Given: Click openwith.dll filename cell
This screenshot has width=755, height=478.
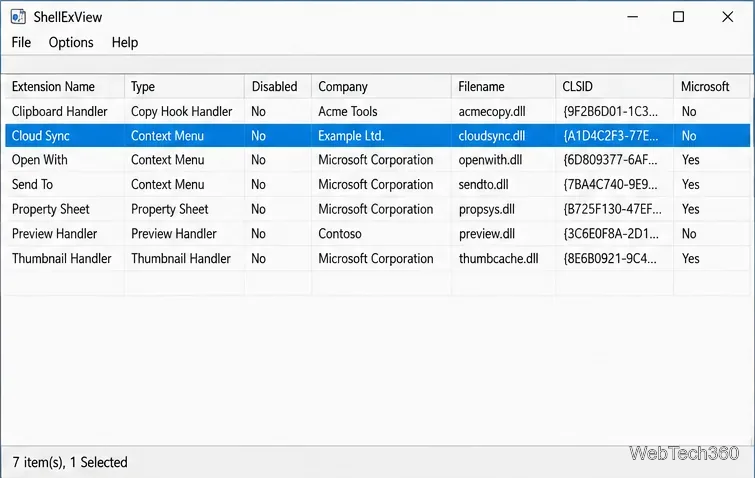Looking at the screenshot, I should tap(490, 160).
